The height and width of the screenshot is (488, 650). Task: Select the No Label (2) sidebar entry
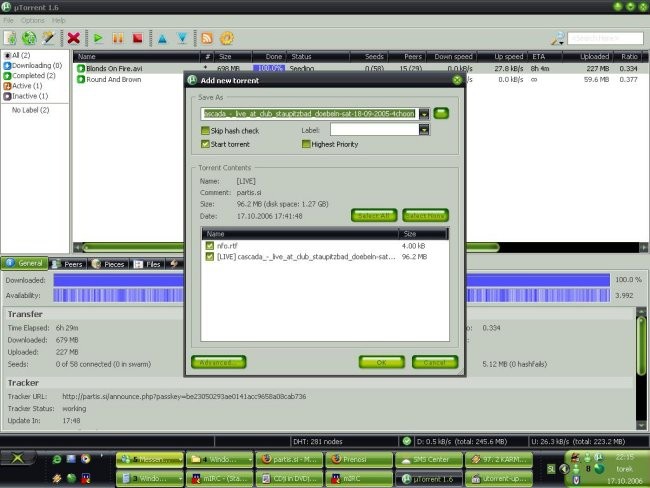(31, 110)
